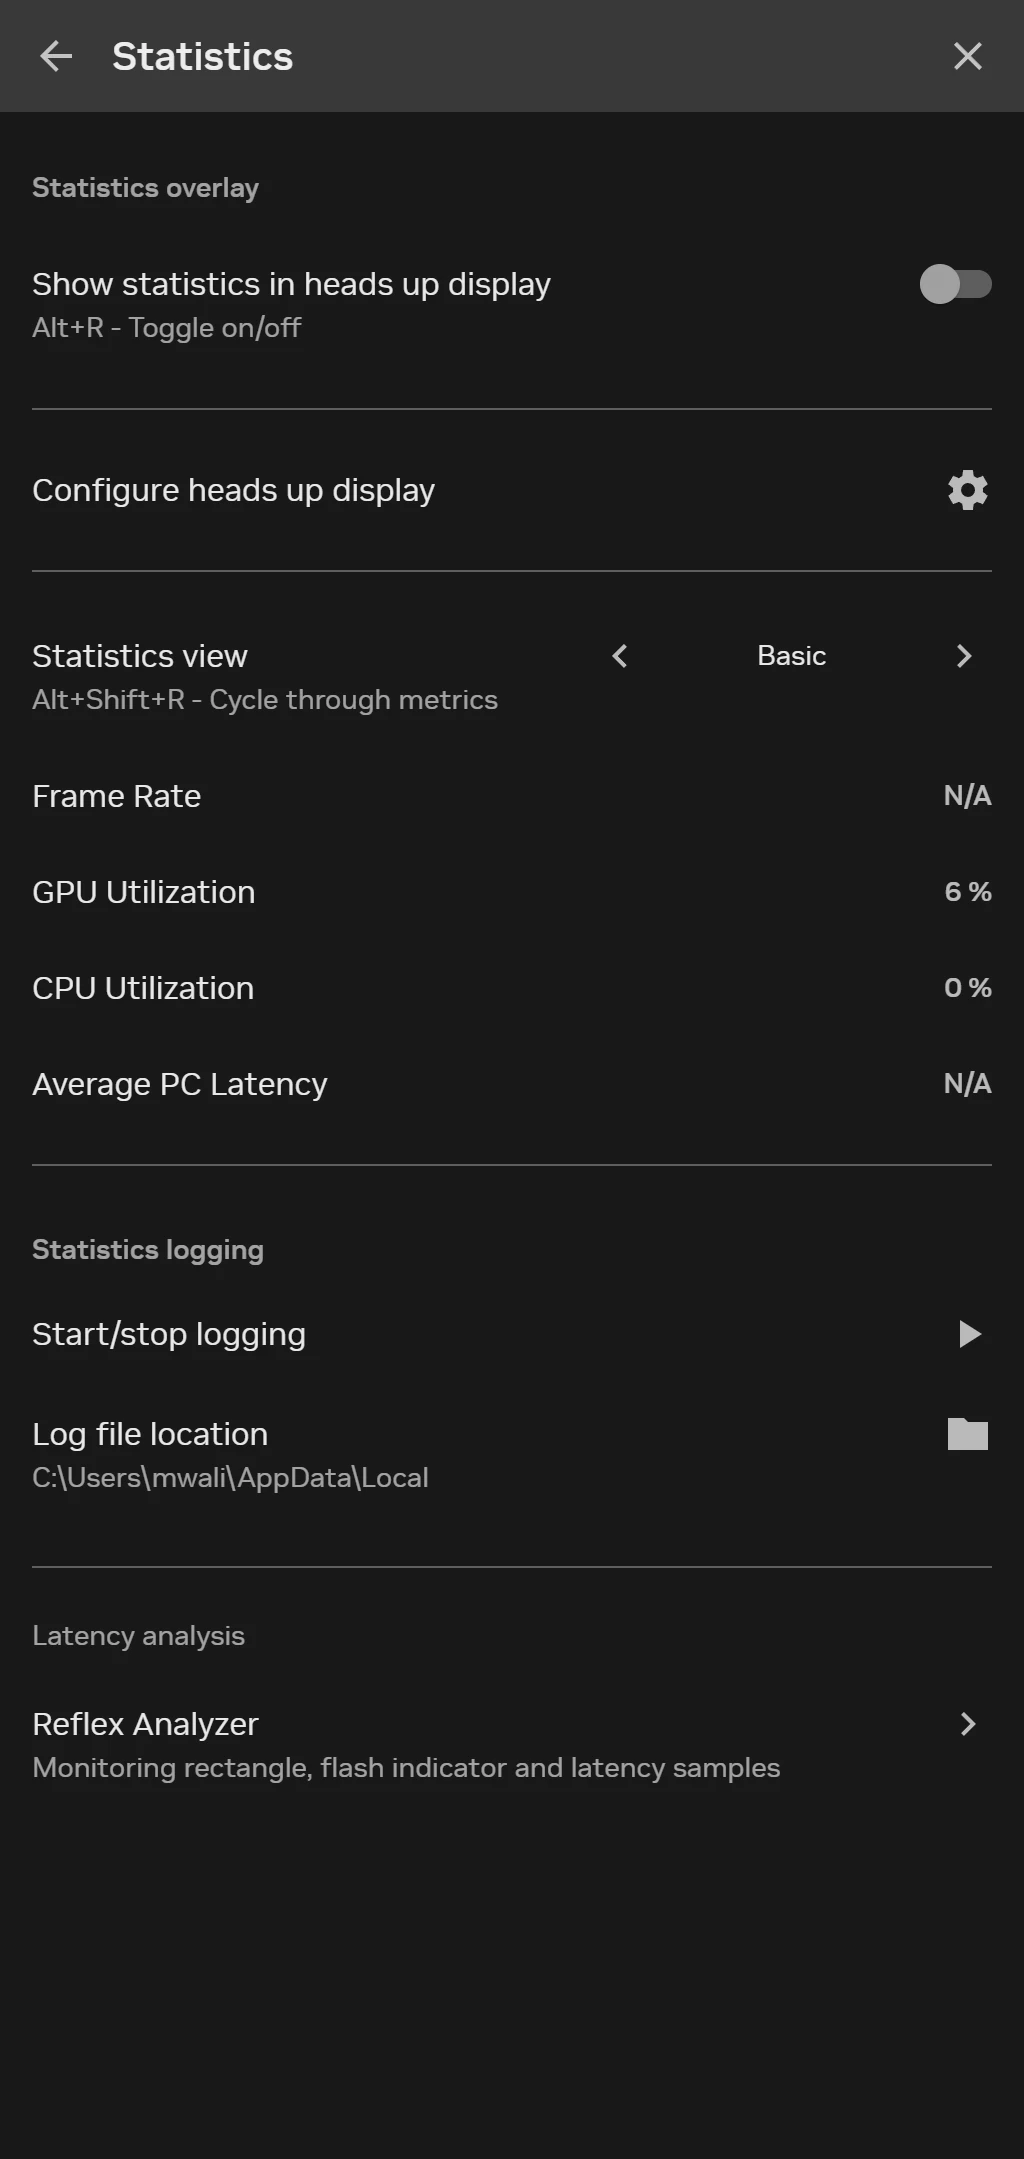
Task: Open log file location folder icon
Action: 967,1434
